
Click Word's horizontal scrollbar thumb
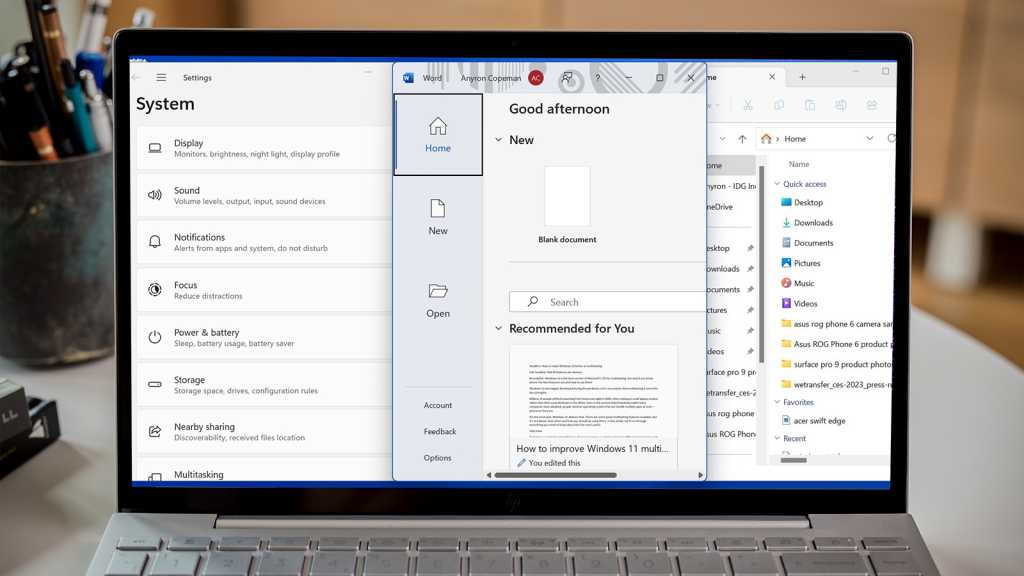555,475
